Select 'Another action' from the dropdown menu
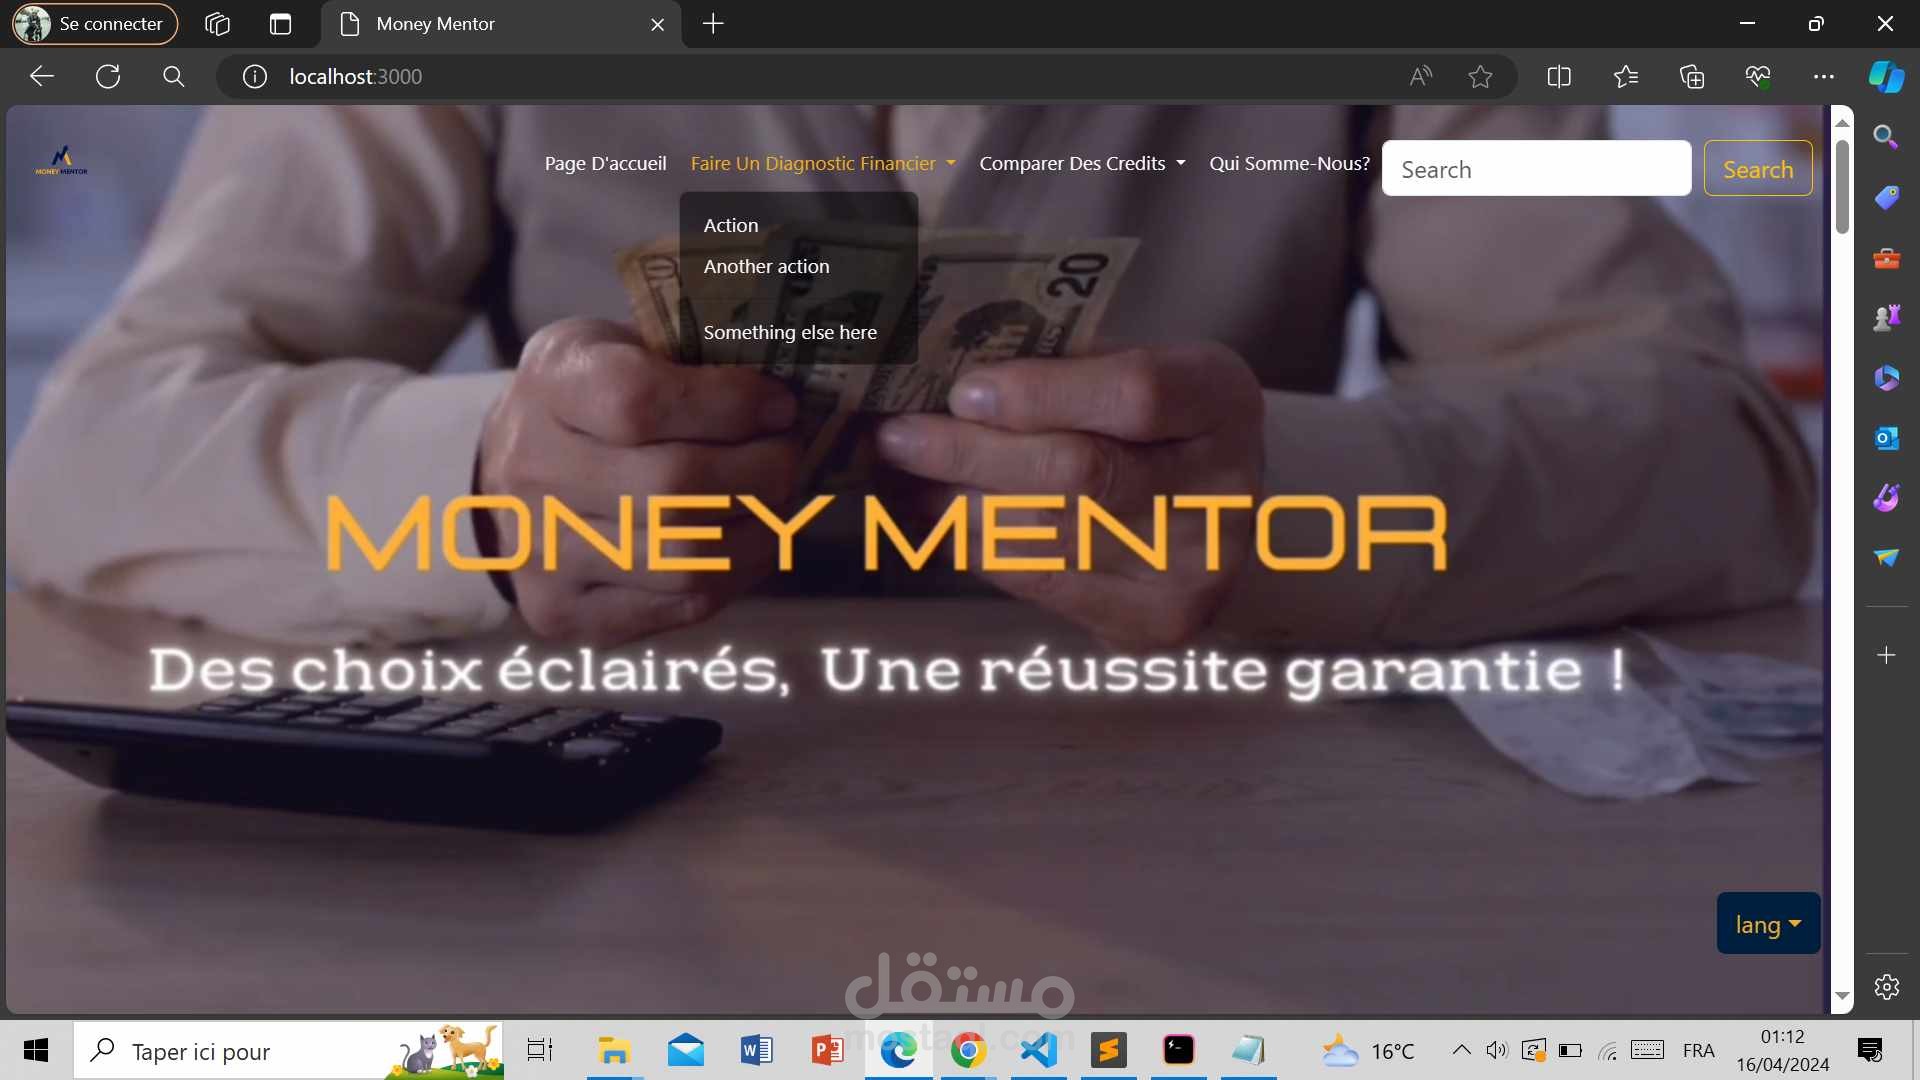Viewport: 1920px width, 1080px height. click(x=766, y=265)
